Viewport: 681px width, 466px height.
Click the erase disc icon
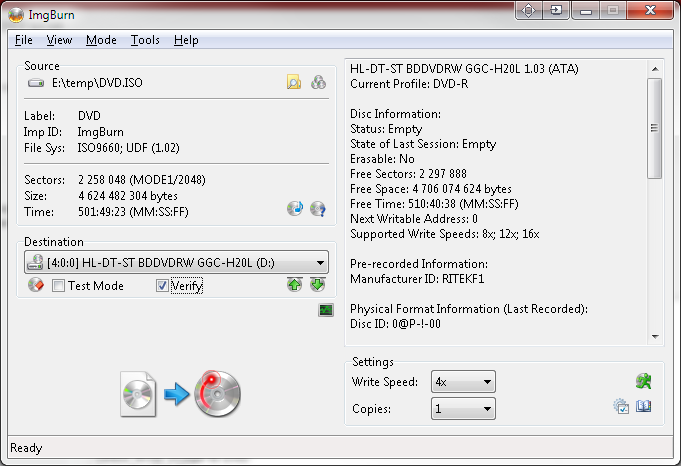pos(36,285)
